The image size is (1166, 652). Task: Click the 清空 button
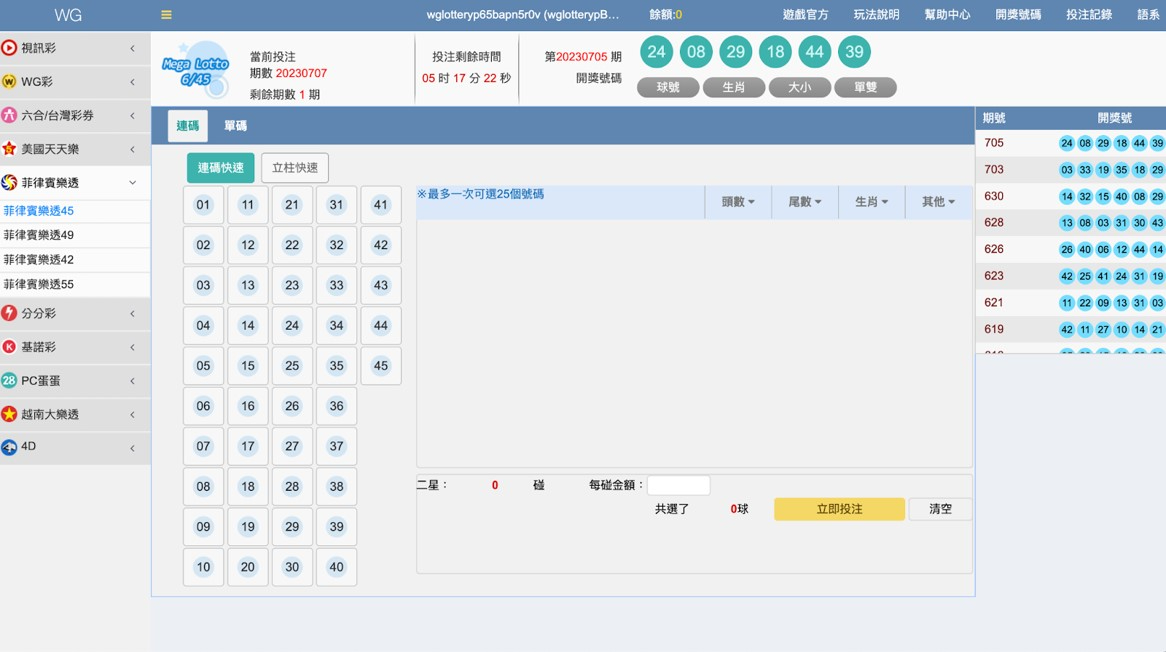point(940,509)
